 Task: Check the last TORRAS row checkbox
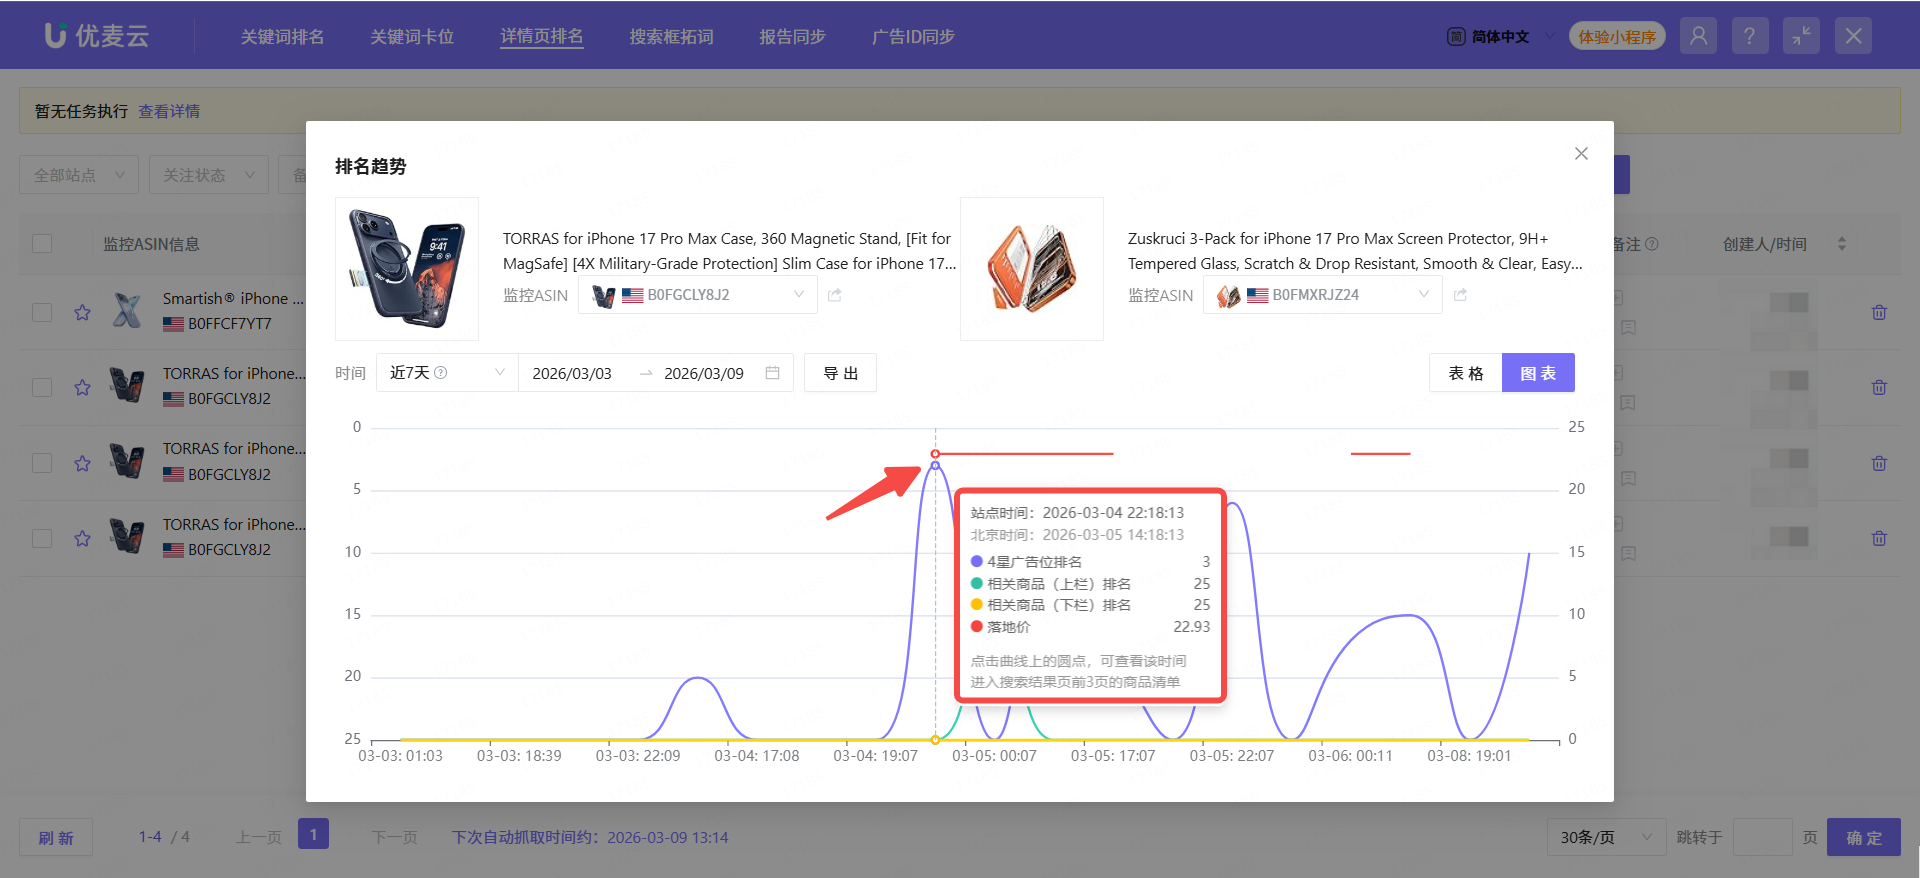pos(42,538)
